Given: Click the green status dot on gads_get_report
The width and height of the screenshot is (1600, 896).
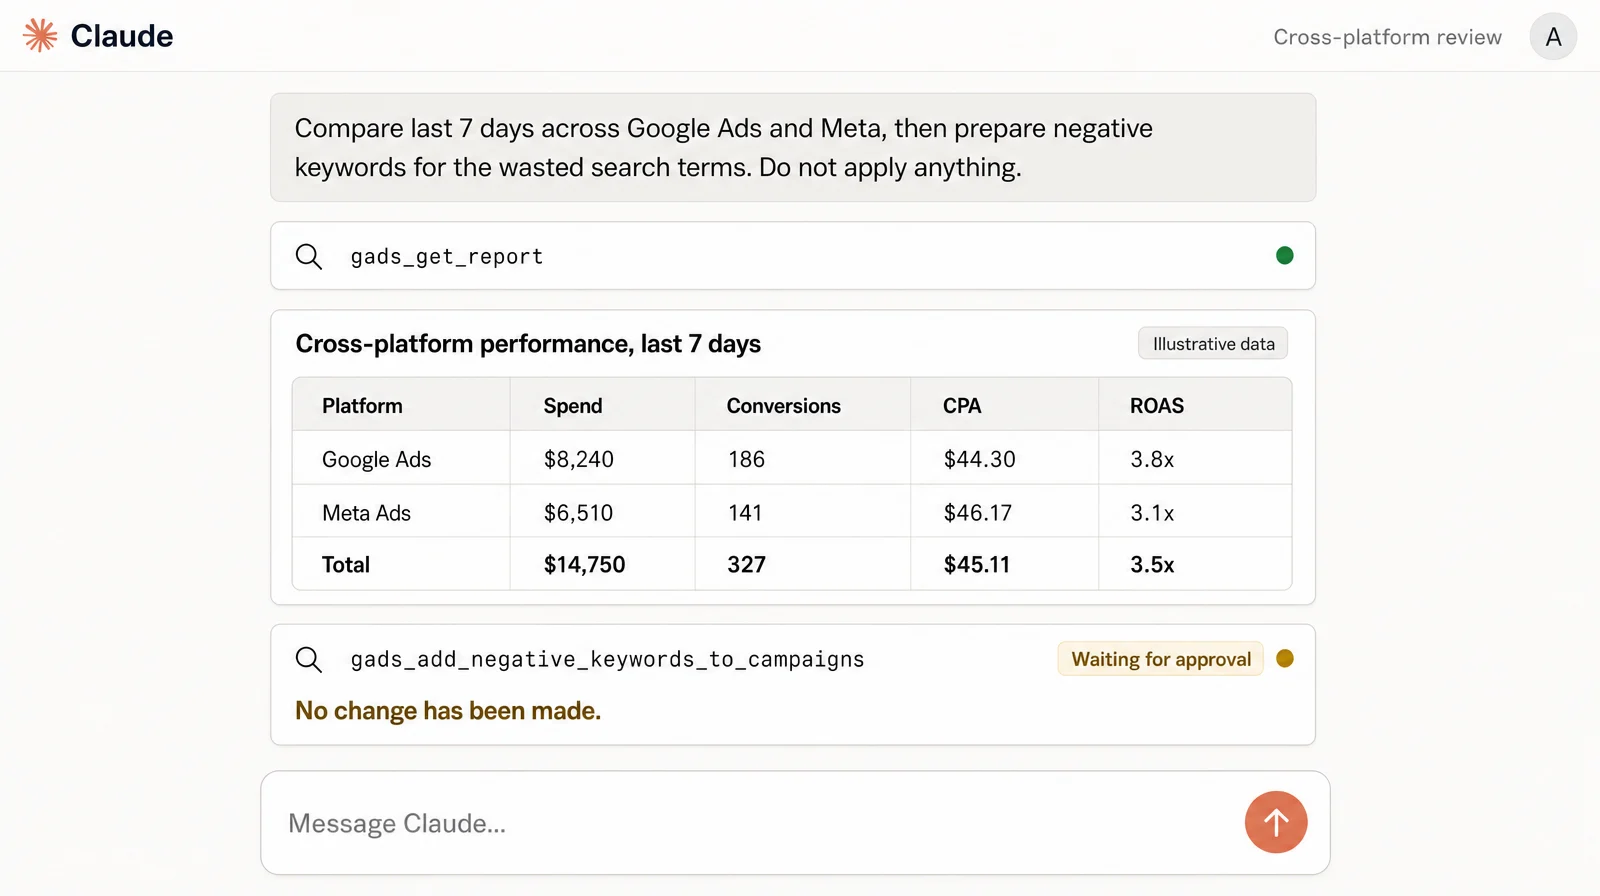Looking at the screenshot, I should click(x=1285, y=255).
